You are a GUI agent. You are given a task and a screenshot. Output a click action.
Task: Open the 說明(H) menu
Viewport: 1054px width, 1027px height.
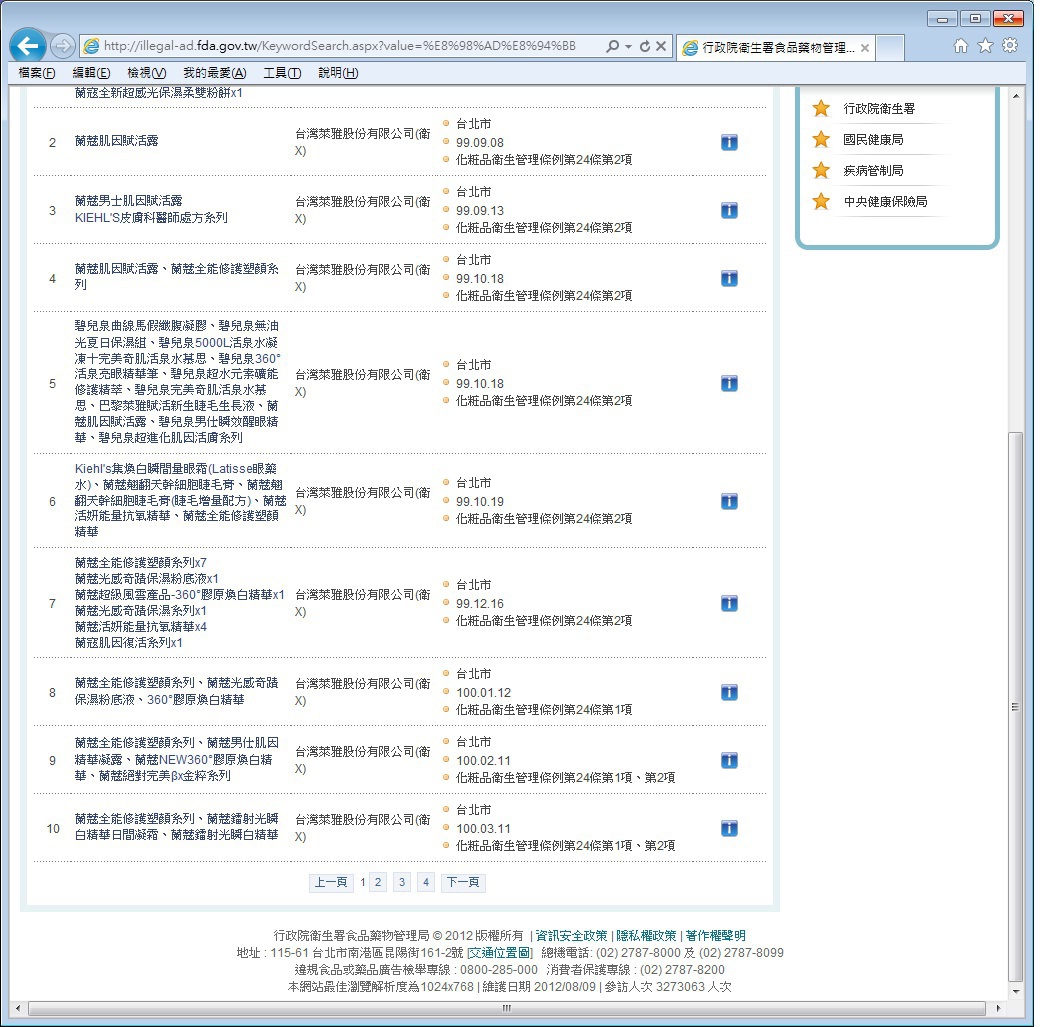[338, 73]
